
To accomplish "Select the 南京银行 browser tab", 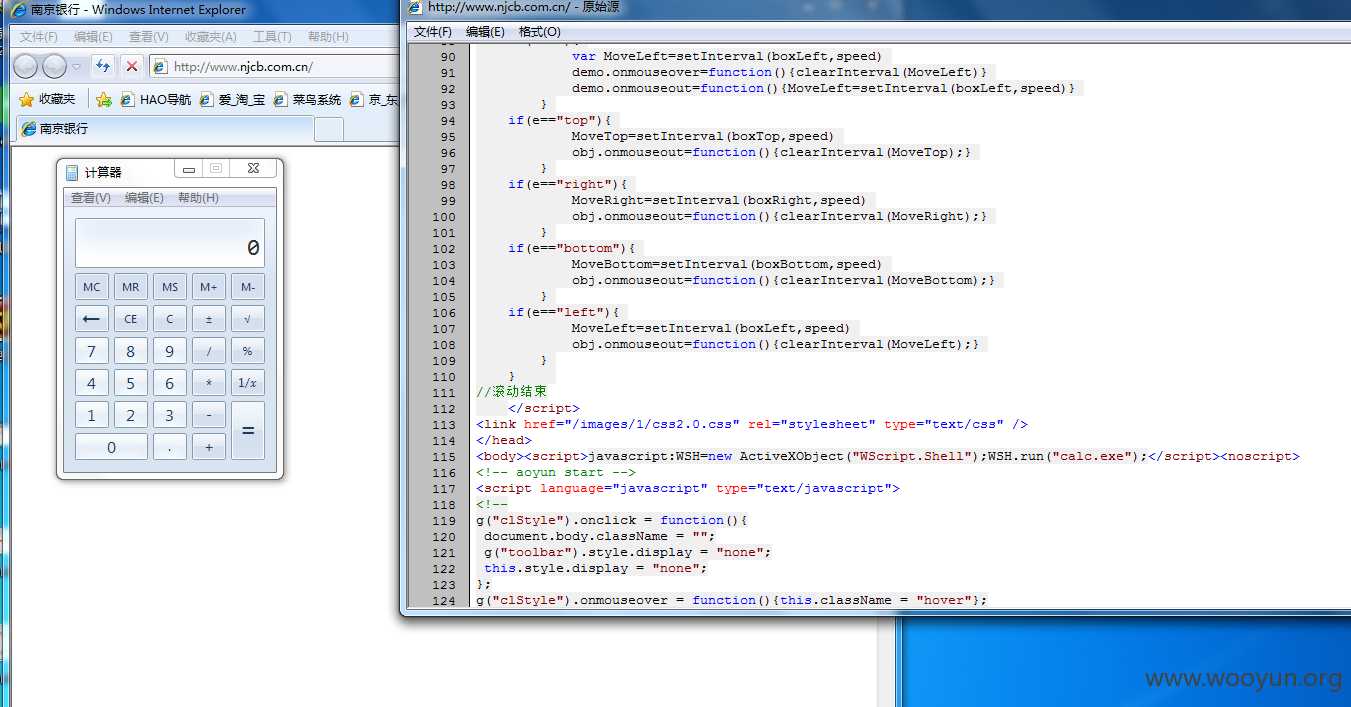I will [164, 129].
